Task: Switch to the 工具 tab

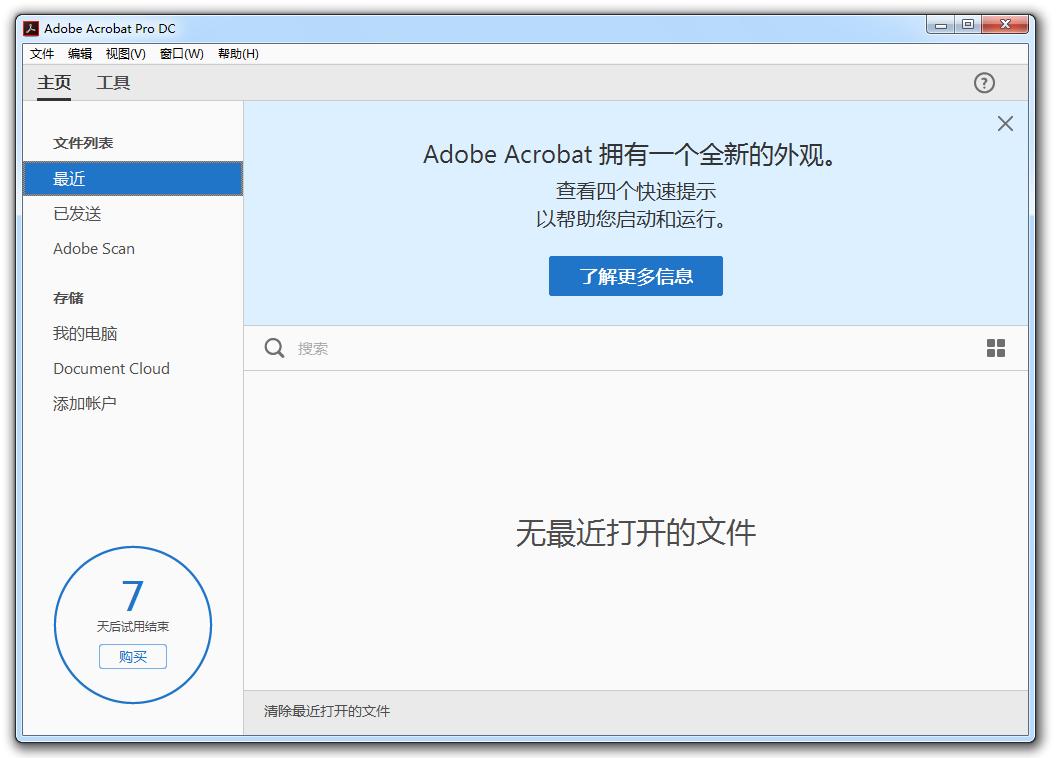Action: coord(113,83)
